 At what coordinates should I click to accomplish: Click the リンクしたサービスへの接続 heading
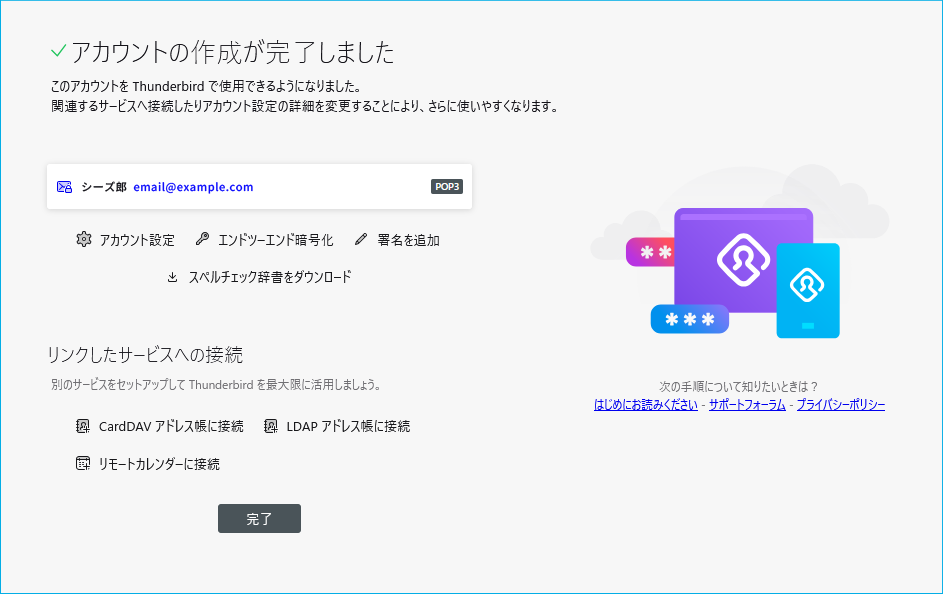[x=145, y=355]
